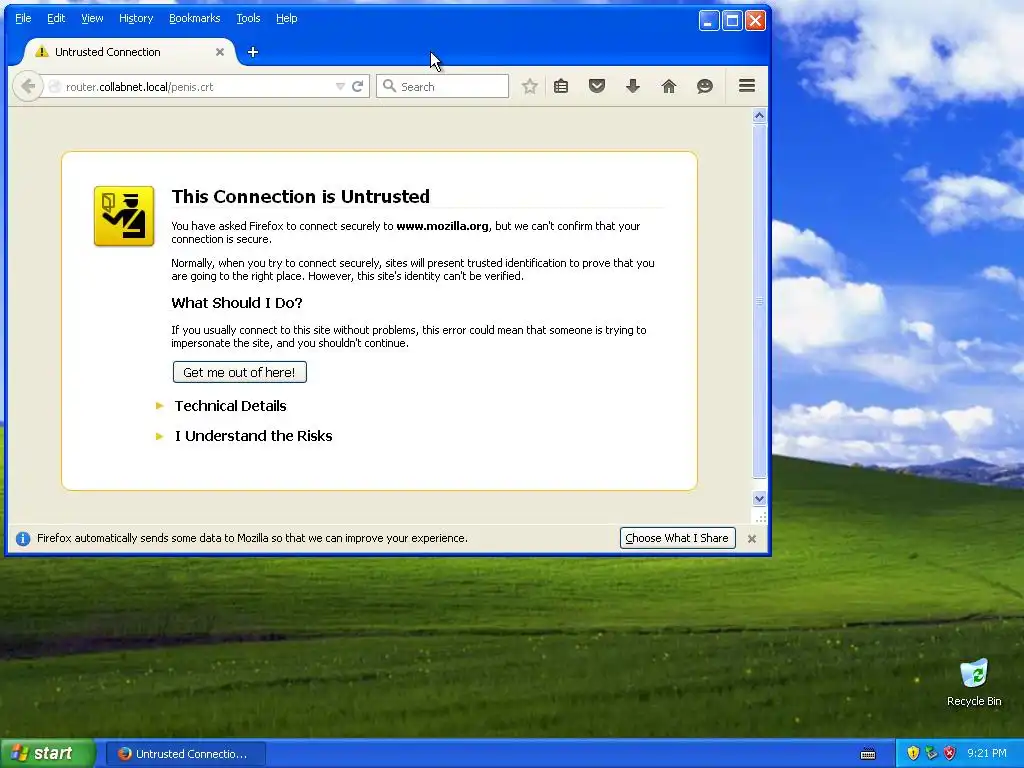Open the Edit menu
Image resolution: width=1024 pixels, height=768 pixels.
56,18
